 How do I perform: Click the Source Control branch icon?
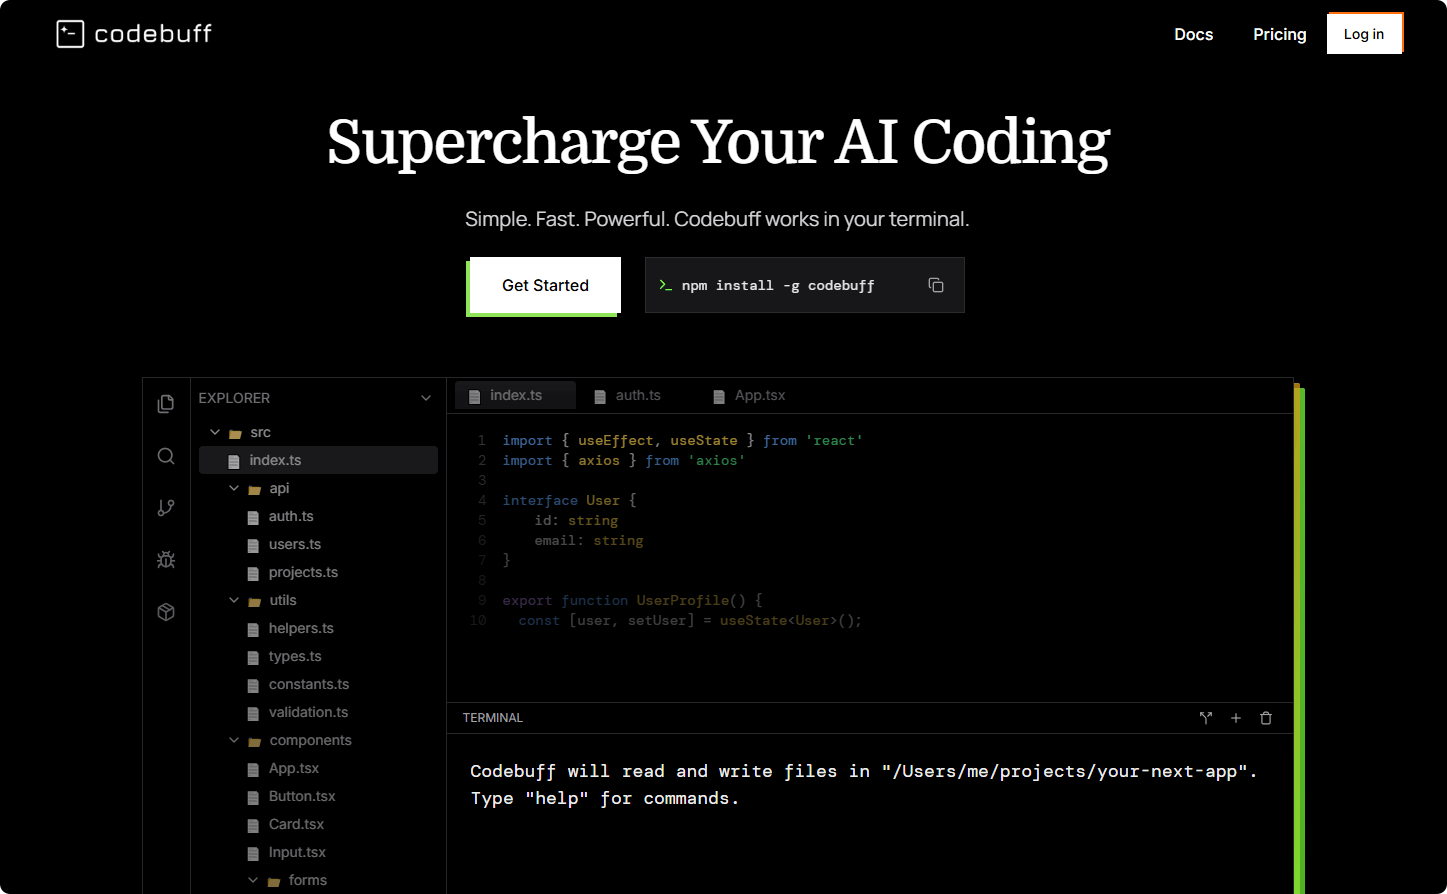click(x=166, y=507)
